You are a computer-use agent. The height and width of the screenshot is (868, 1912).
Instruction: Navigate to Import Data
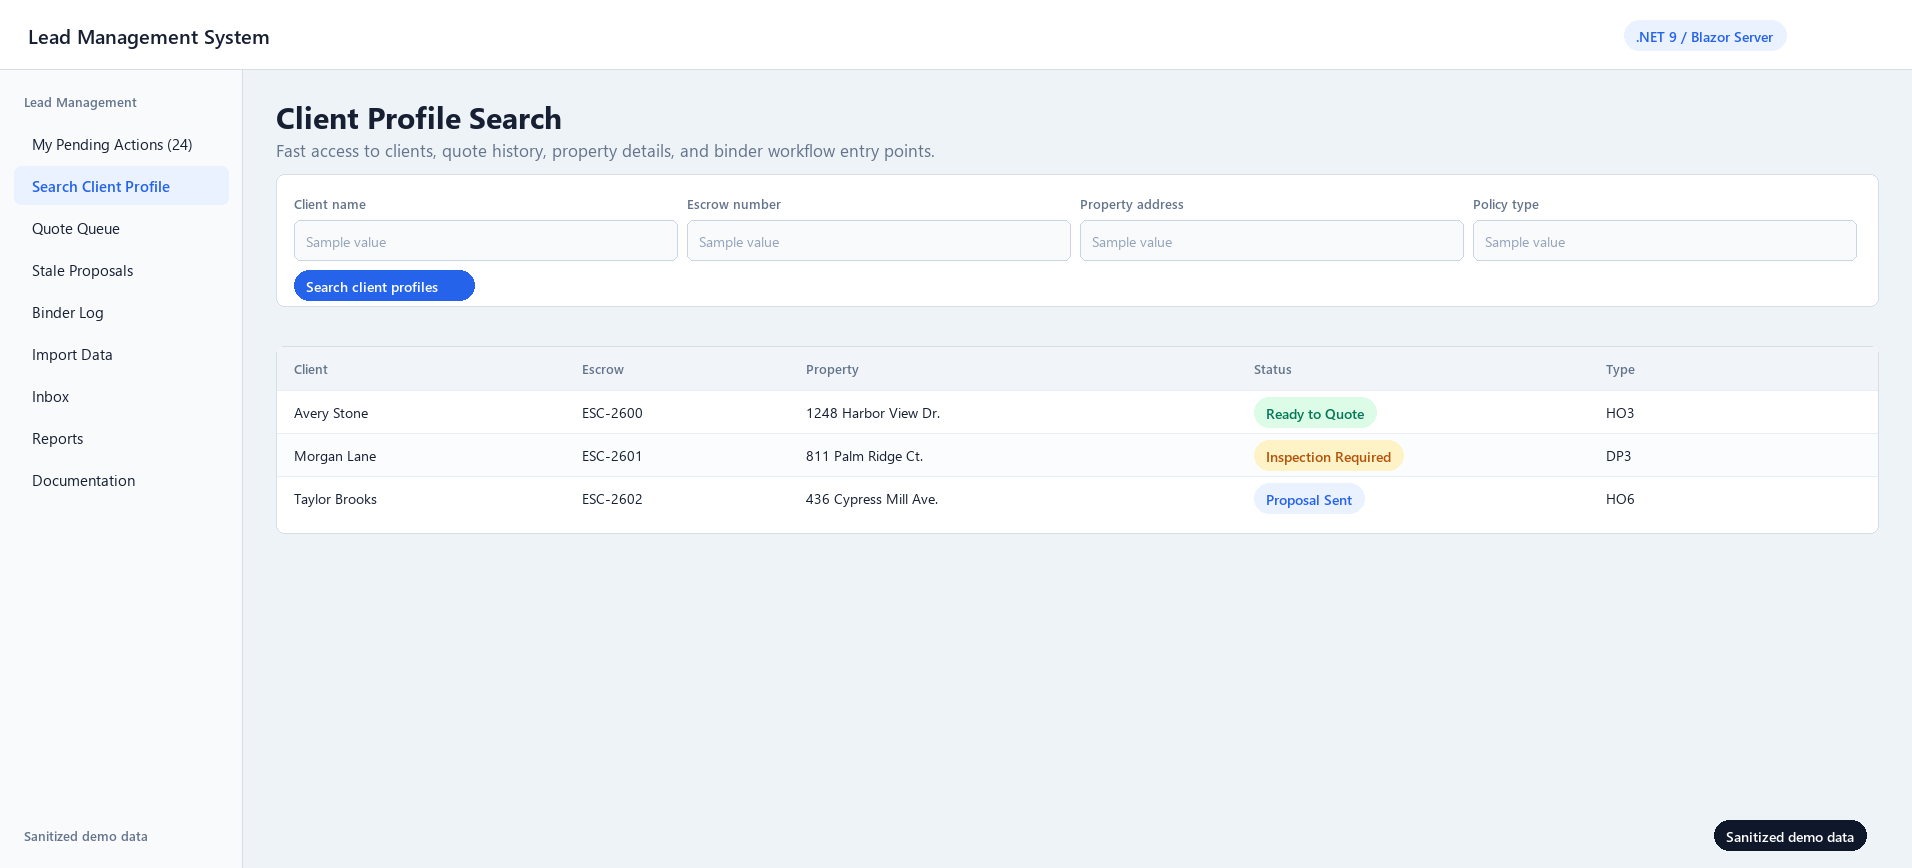(121, 355)
